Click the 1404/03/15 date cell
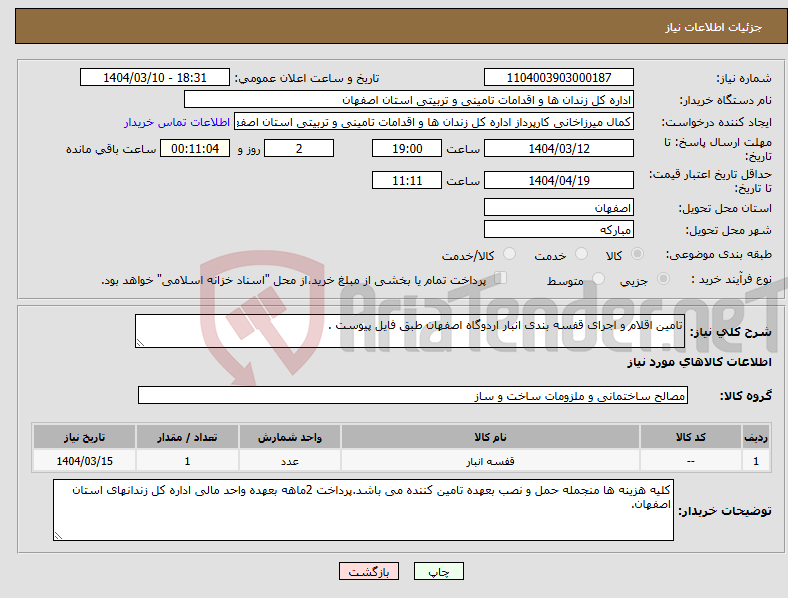Screen dimensions: 788x598 point(84,461)
